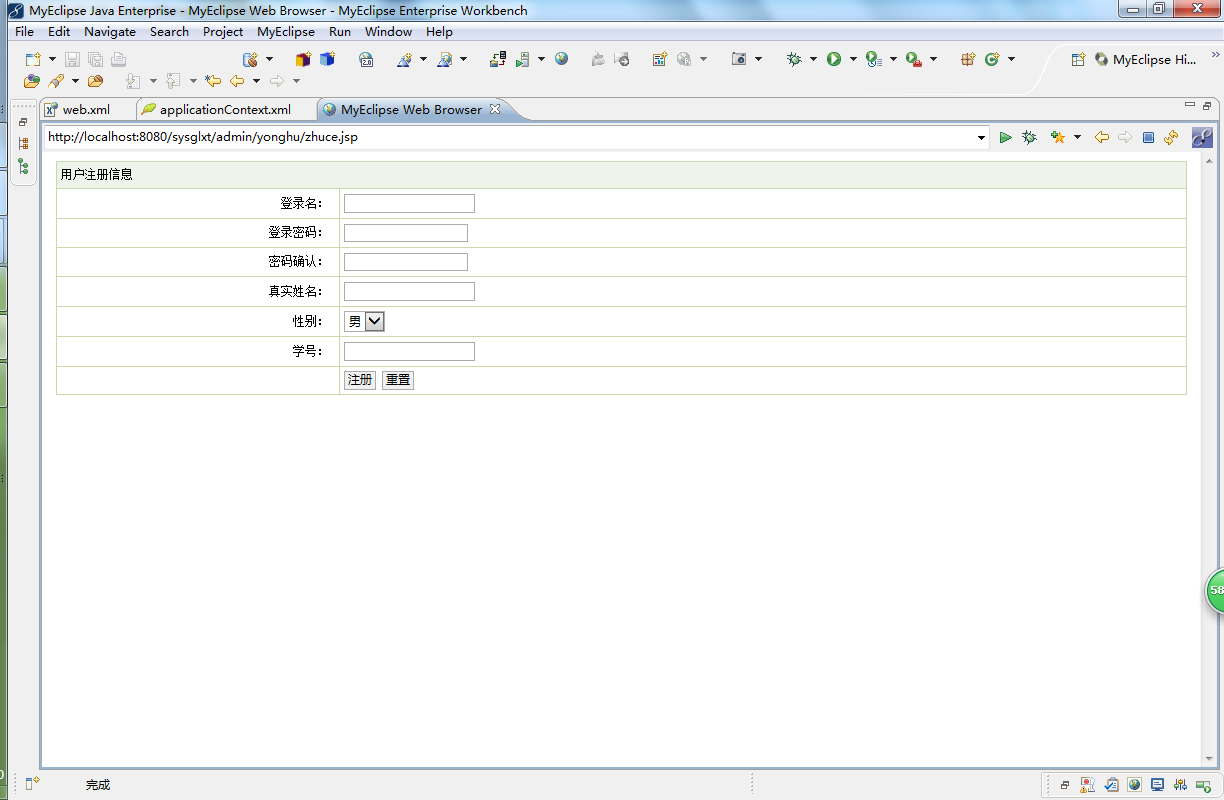This screenshot has height=800, width=1224.
Task: Click the Open Perspective icon
Action: tap(1078, 60)
